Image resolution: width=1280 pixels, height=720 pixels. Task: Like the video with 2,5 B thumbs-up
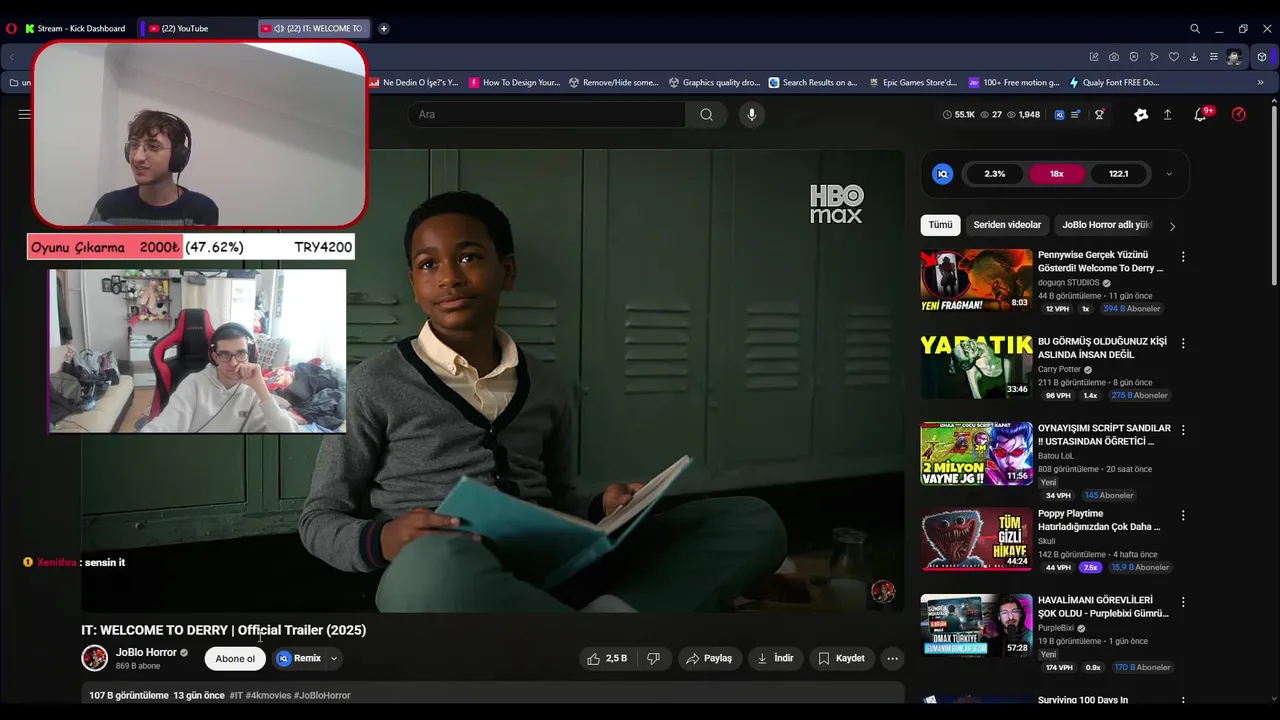tap(608, 658)
